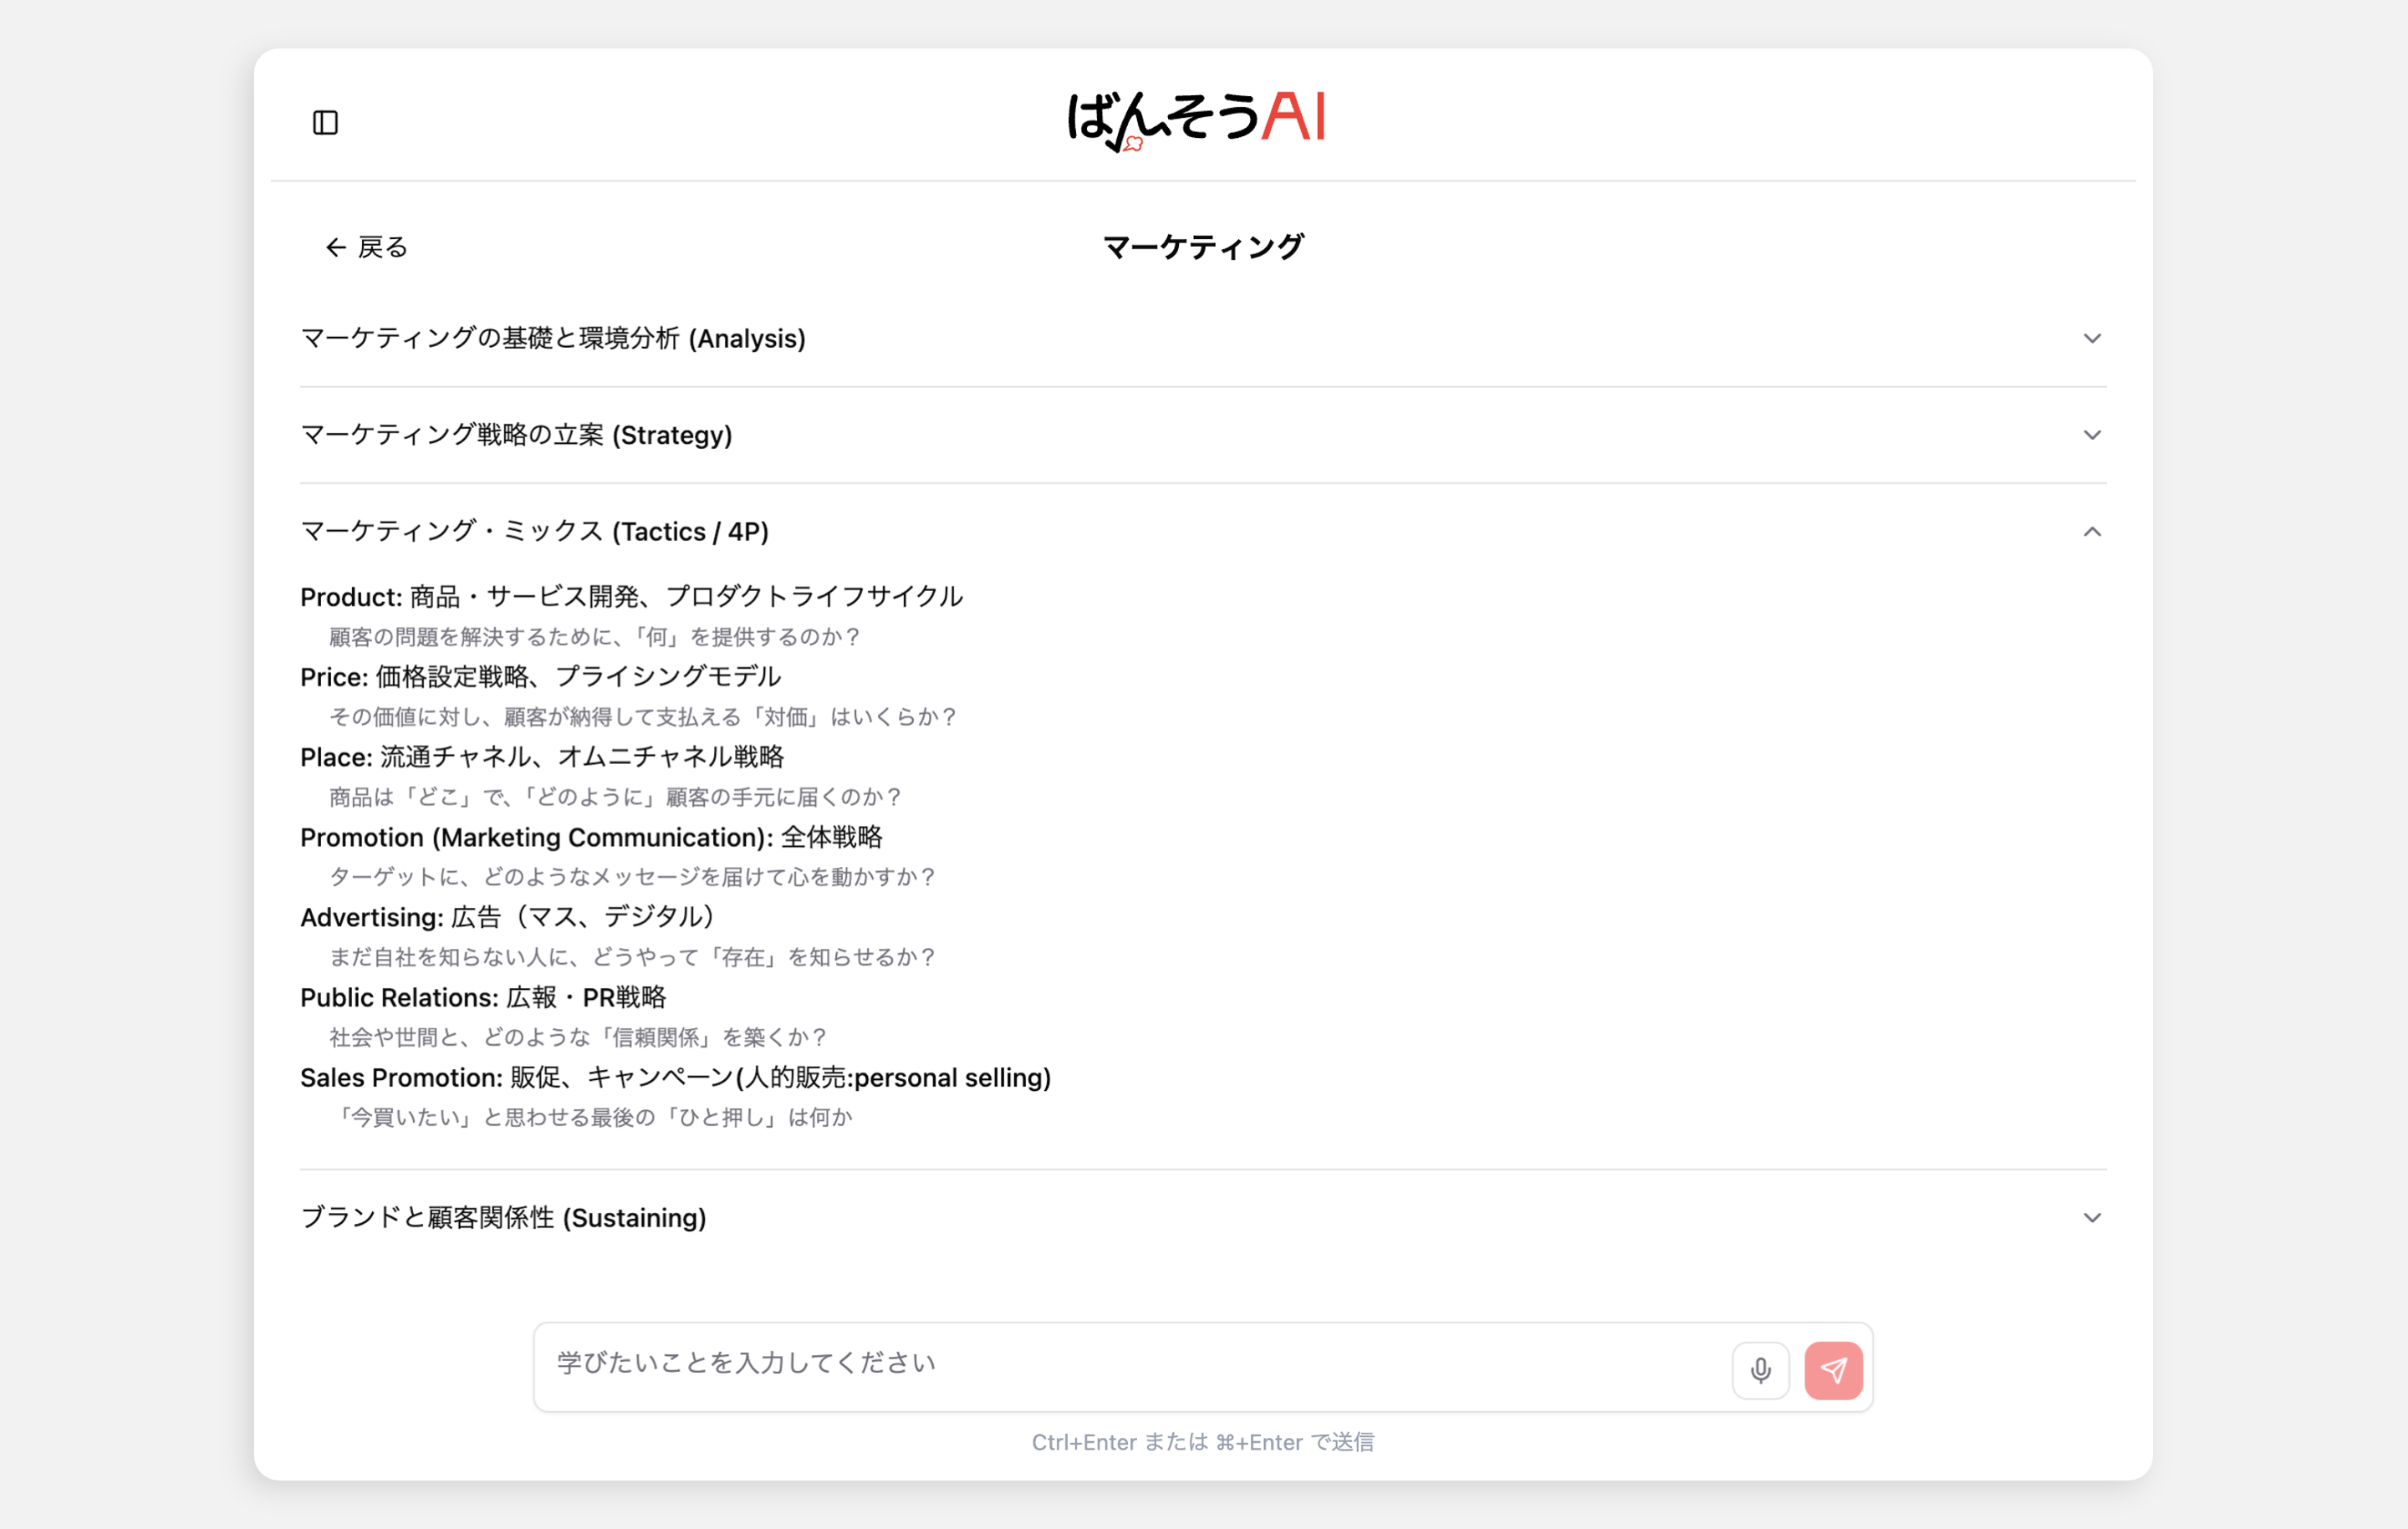Viewport: 2408px width, 1529px height.
Task: Open ブランドと顧客関係性 (Sustaining) heading
Action: 503,1218
